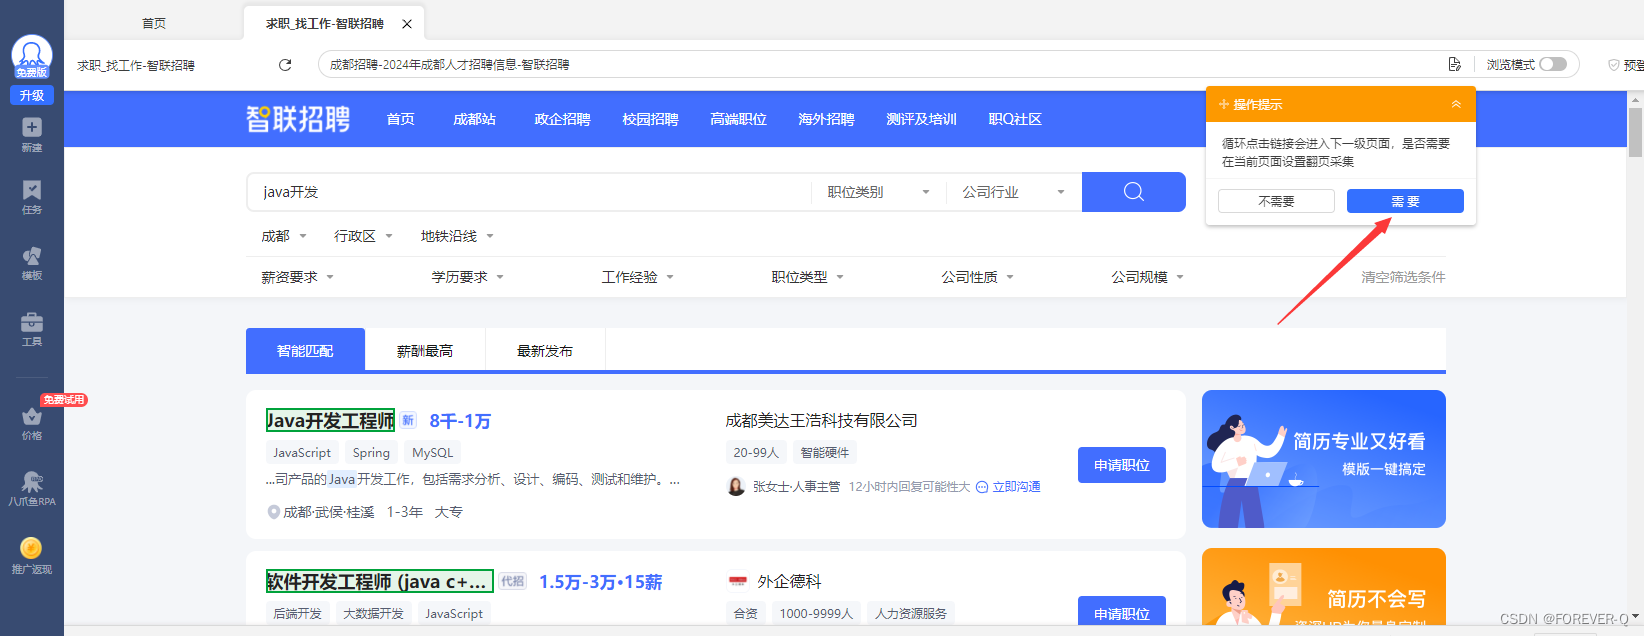Expand the 职位类型 job type filter
This screenshot has width=1644, height=636.
807,277
